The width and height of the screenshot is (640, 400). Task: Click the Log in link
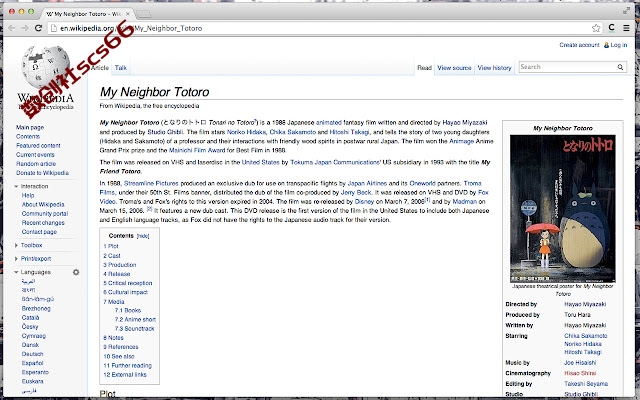coord(619,45)
